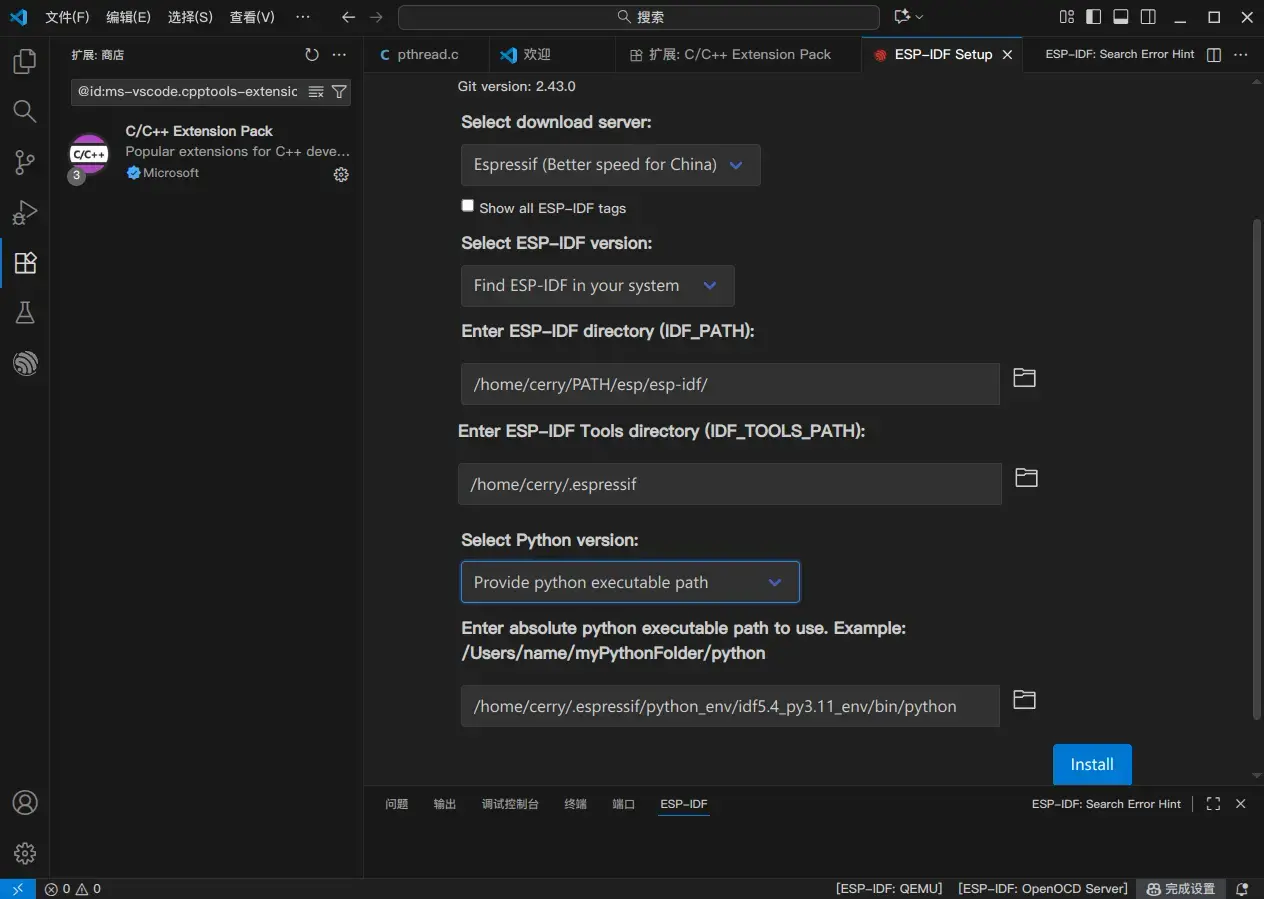Open the Testing flask icon
The width and height of the screenshot is (1264, 899).
point(25,313)
